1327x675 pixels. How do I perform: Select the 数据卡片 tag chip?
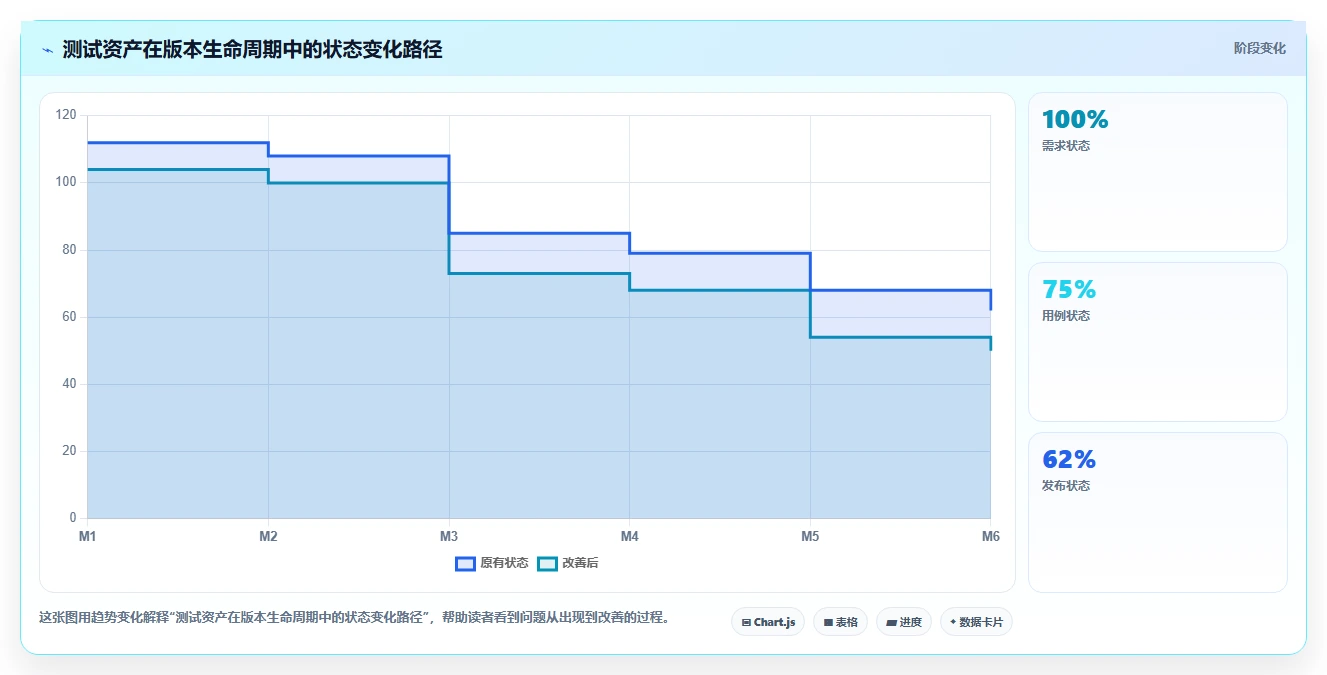[976, 622]
